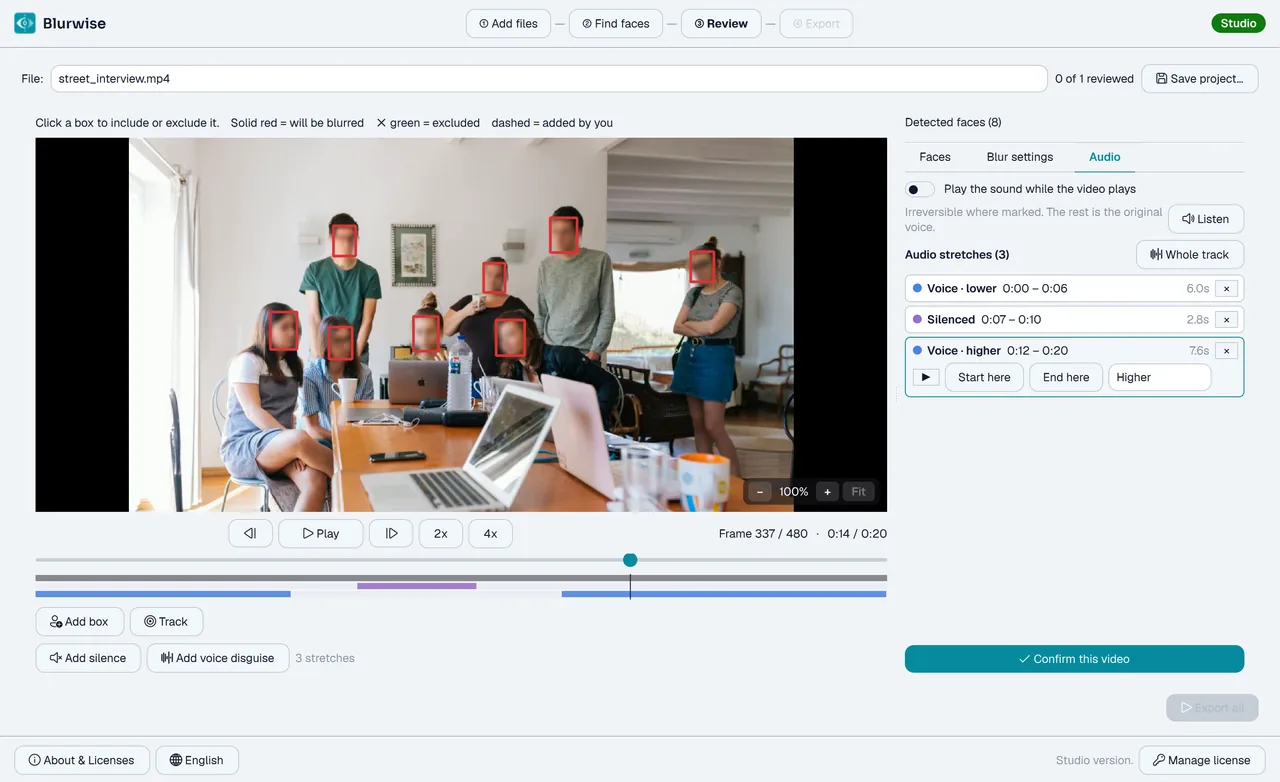Click the file name field street_interview.mp4
The width and height of the screenshot is (1280, 782).
coord(549,79)
